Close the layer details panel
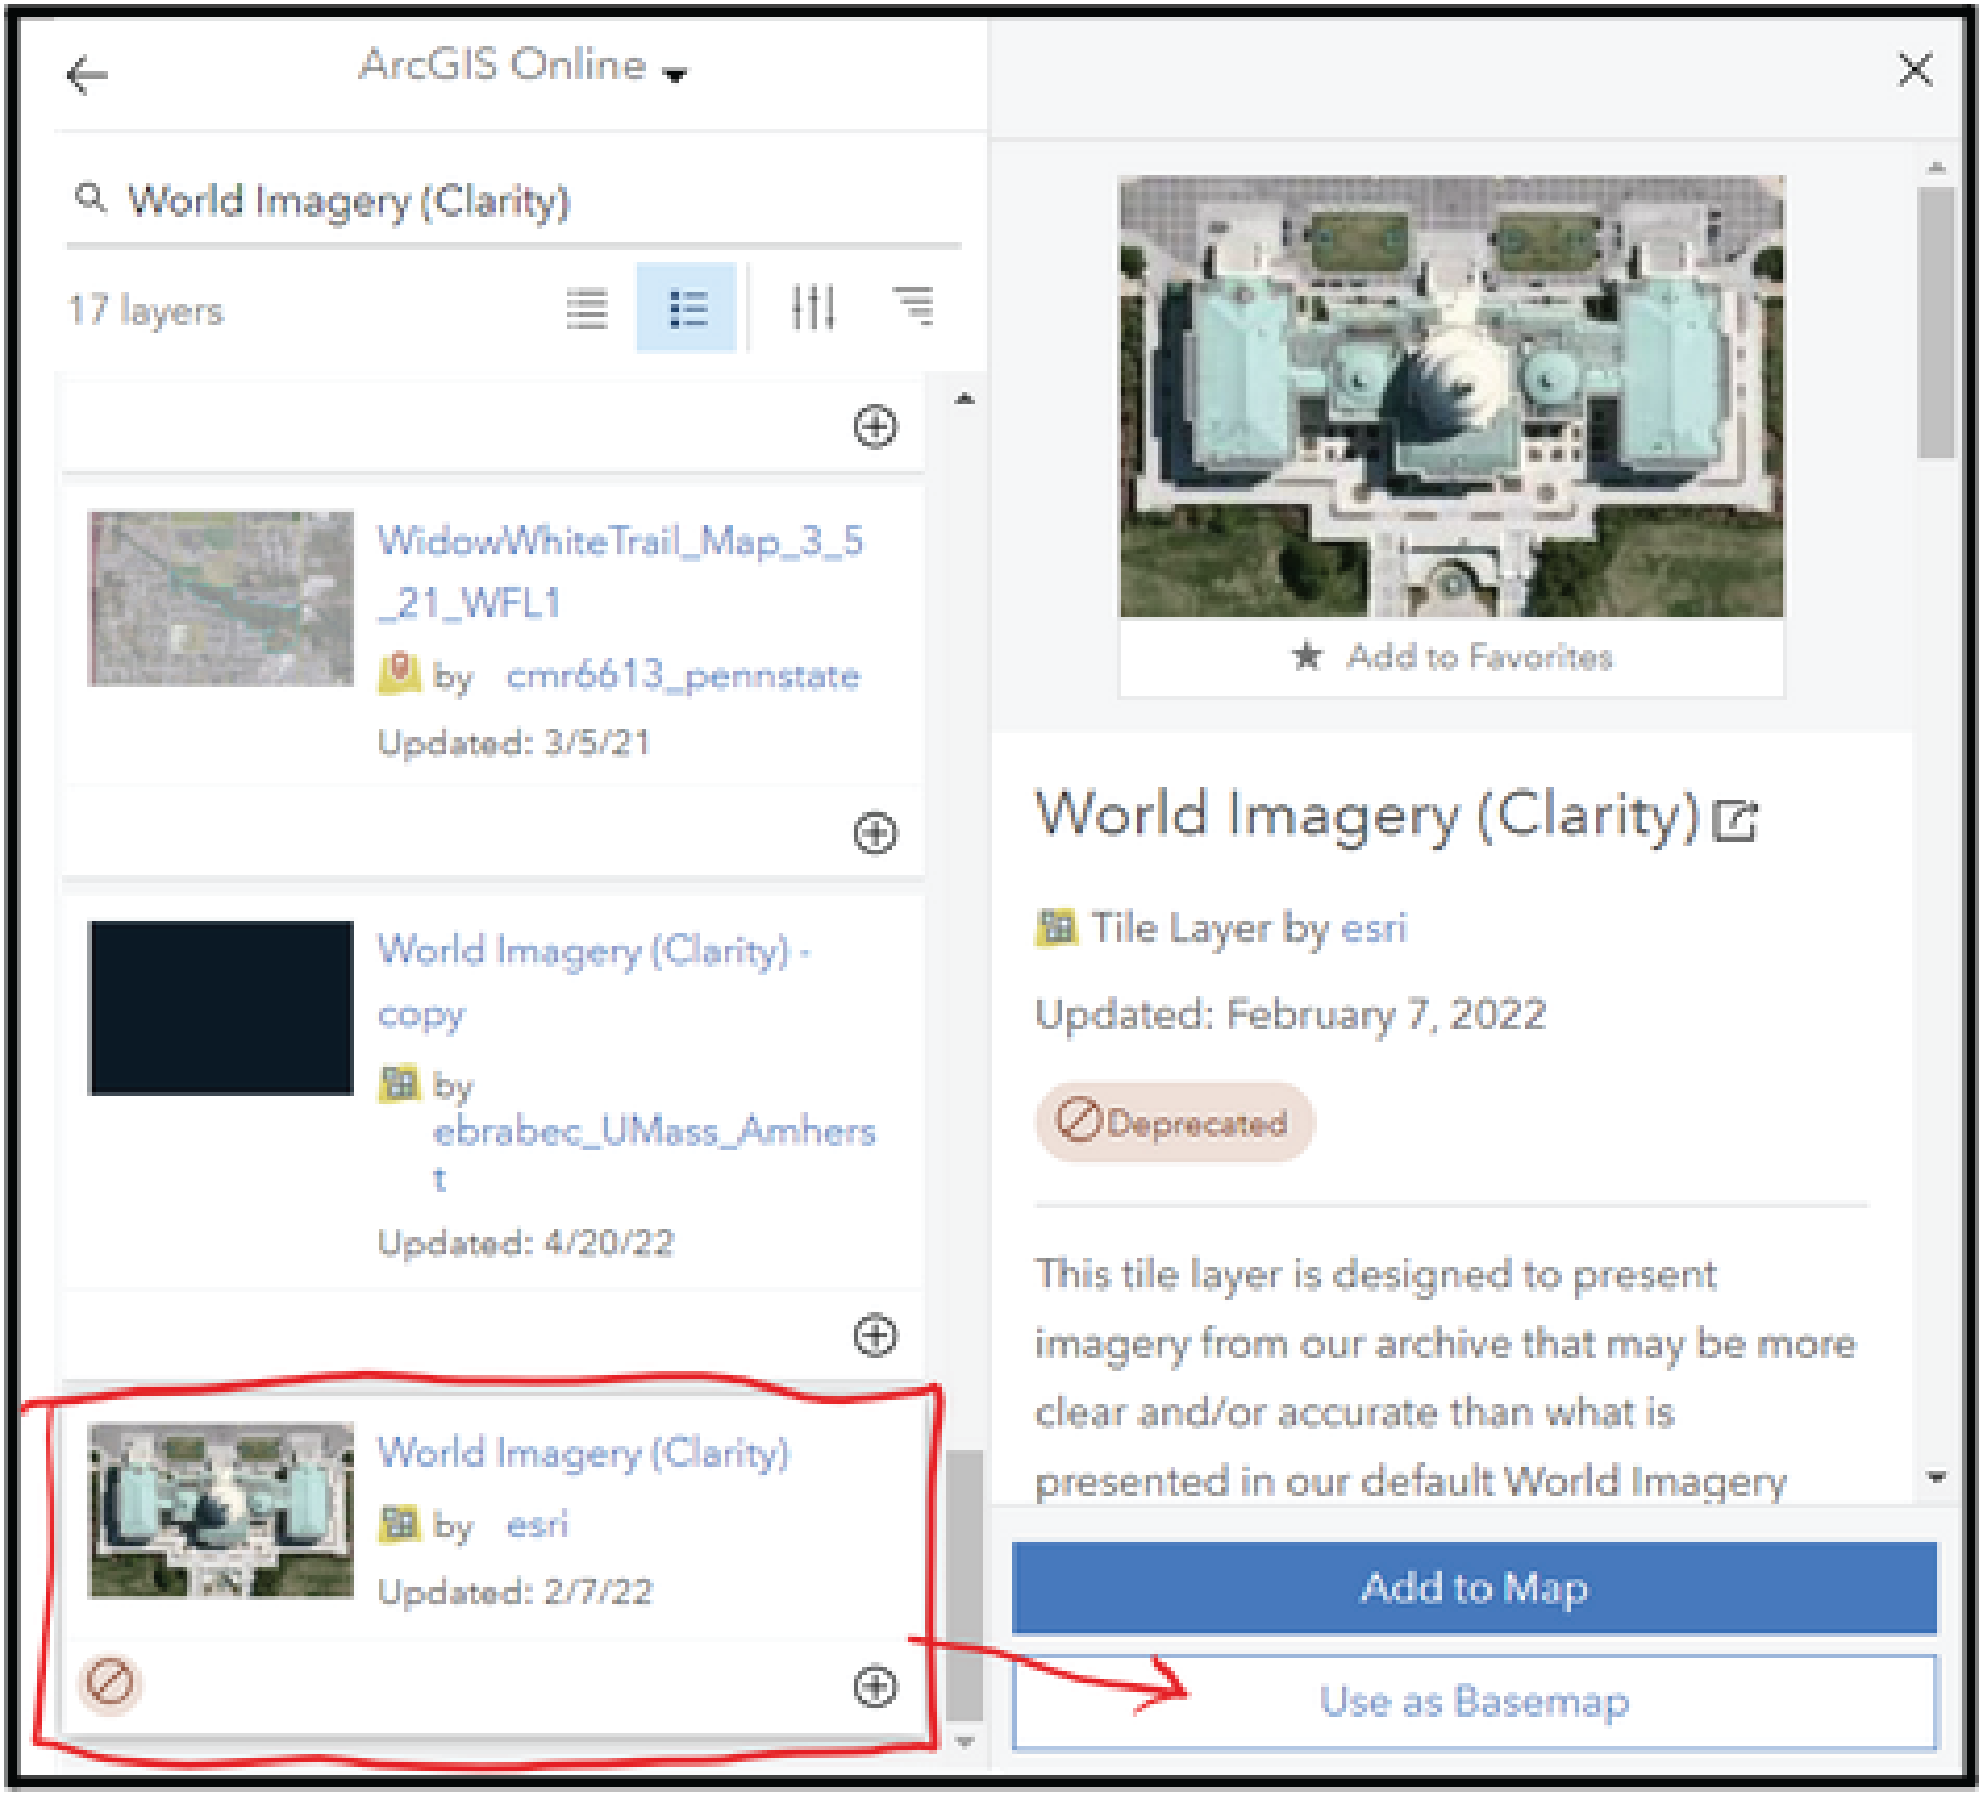This screenshot has height=1796, width=1988. [1915, 70]
